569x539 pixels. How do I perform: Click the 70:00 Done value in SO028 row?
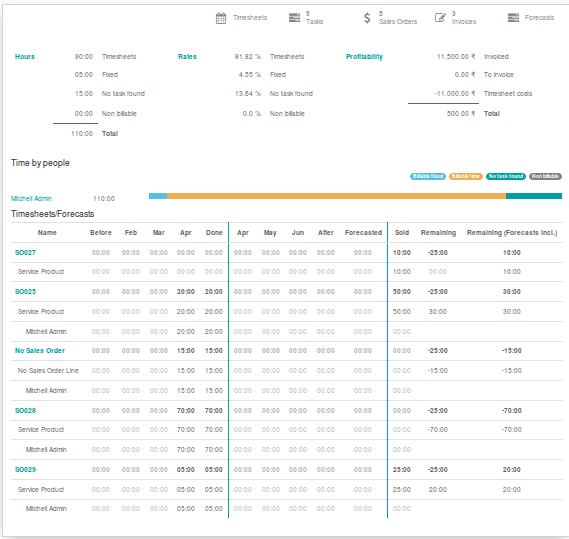214,411
